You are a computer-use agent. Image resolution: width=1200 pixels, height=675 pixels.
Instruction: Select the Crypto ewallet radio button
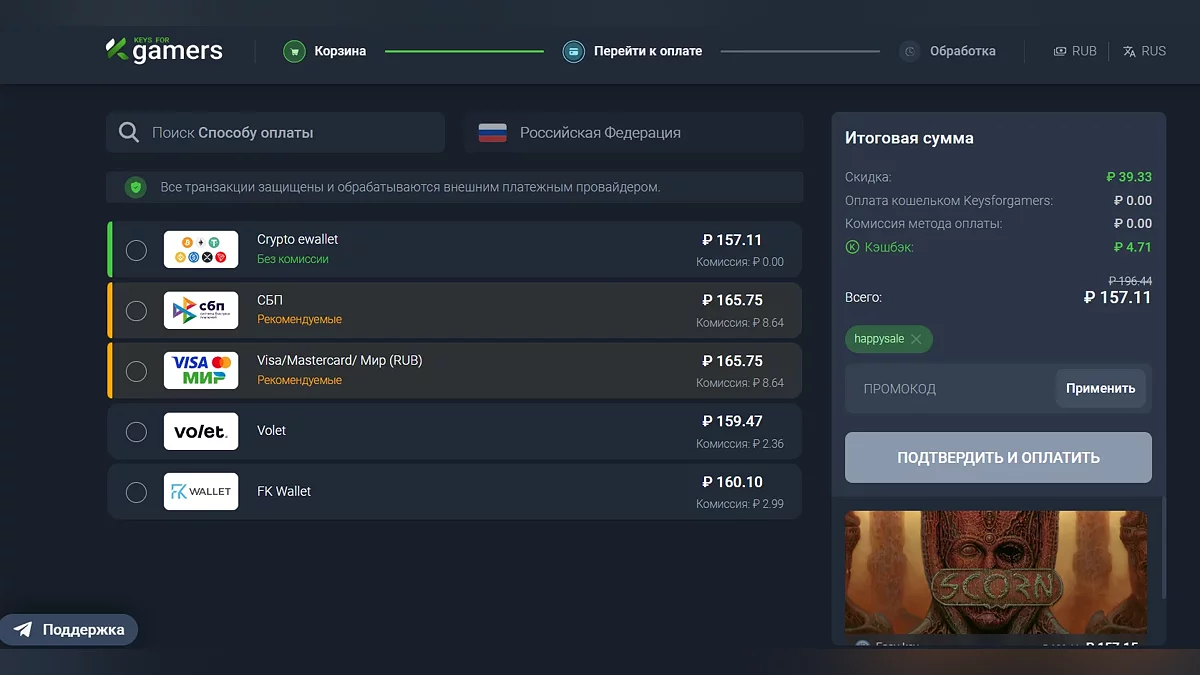pos(136,250)
